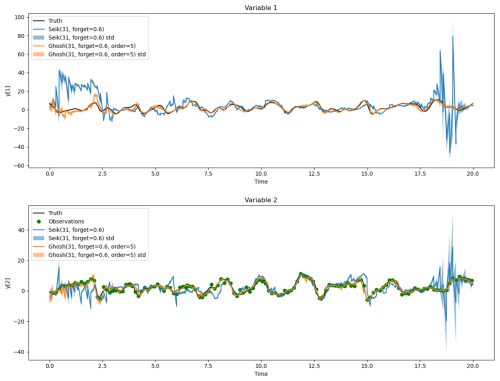Click blue Seik std patch in Variable 1 legend
The width and height of the screenshot is (500, 381).
(x=39, y=38)
